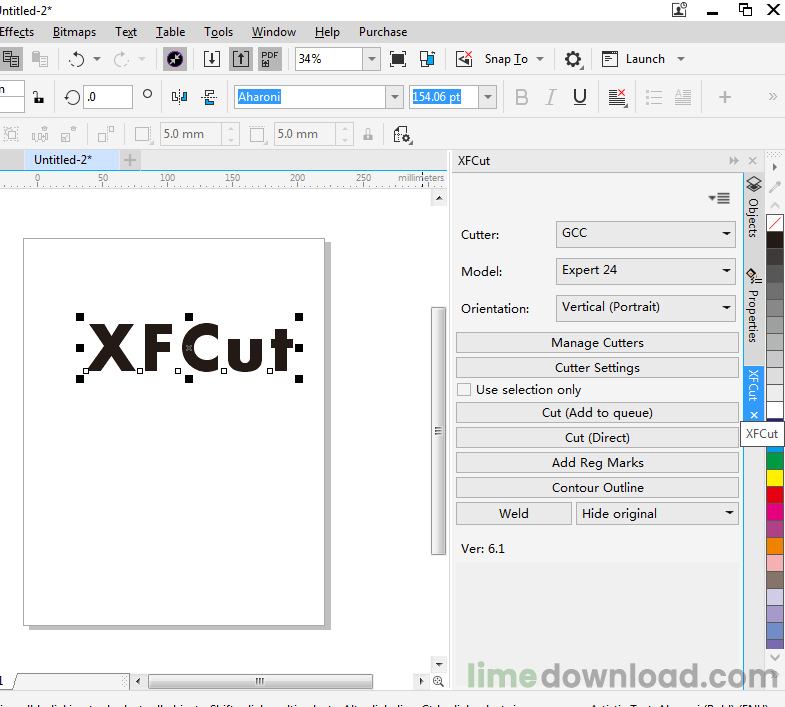The width and height of the screenshot is (785, 707).
Task: Open the XFCut docker flyout menu icon
Action: coord(718,198)
